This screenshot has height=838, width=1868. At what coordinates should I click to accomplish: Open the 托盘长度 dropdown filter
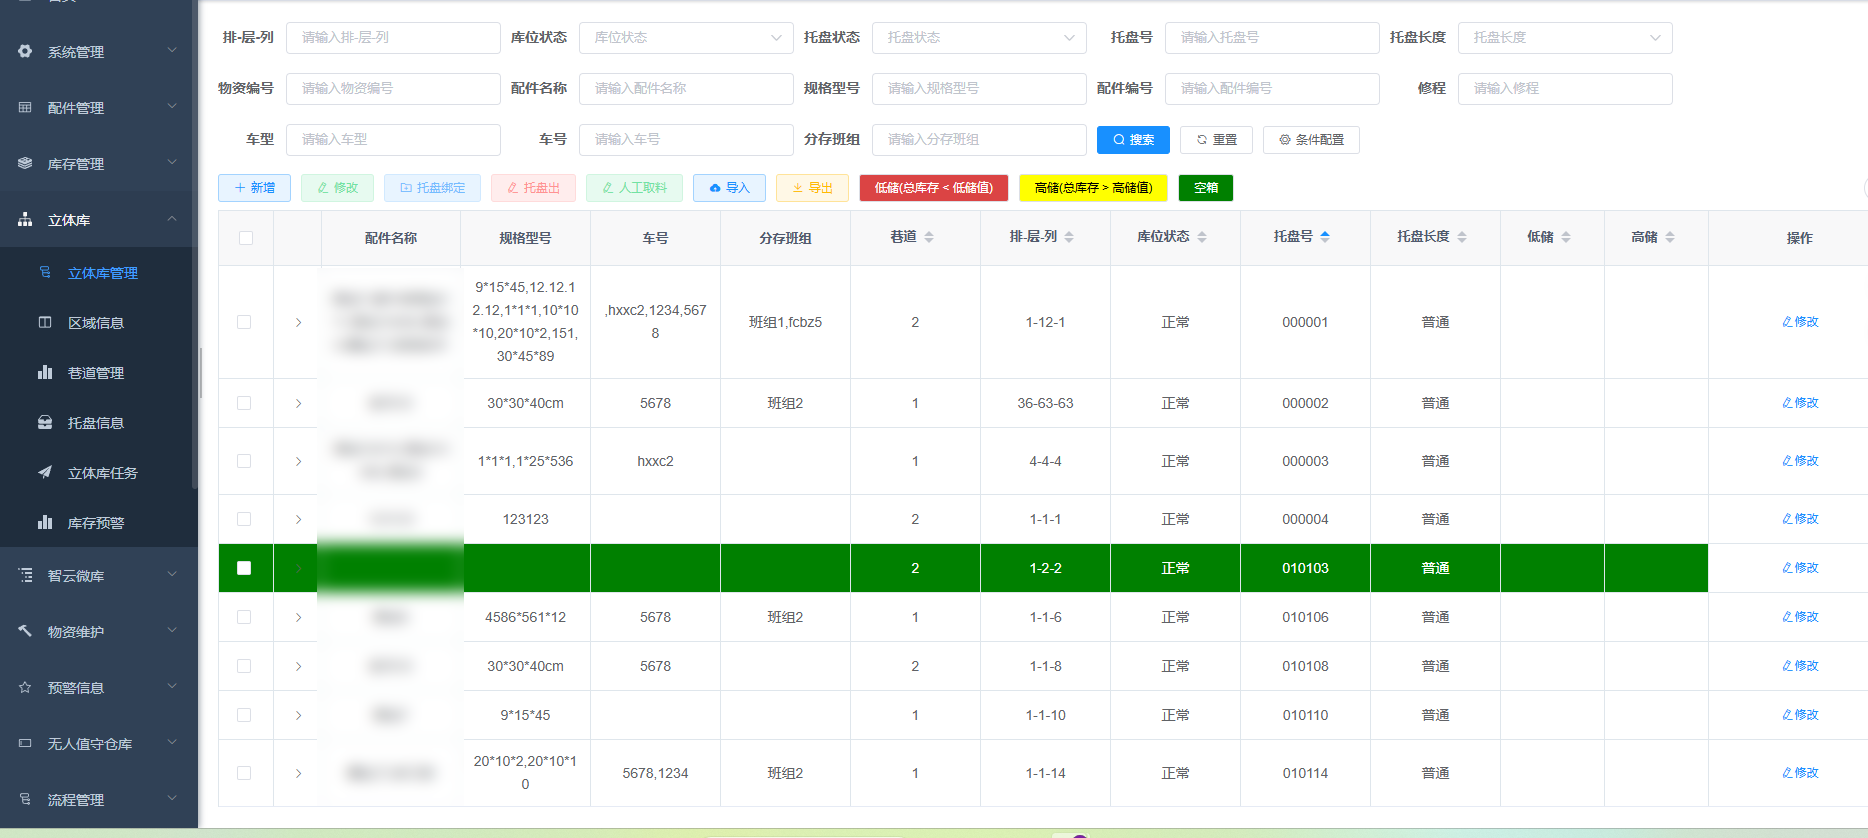[x=1564, y=38]
